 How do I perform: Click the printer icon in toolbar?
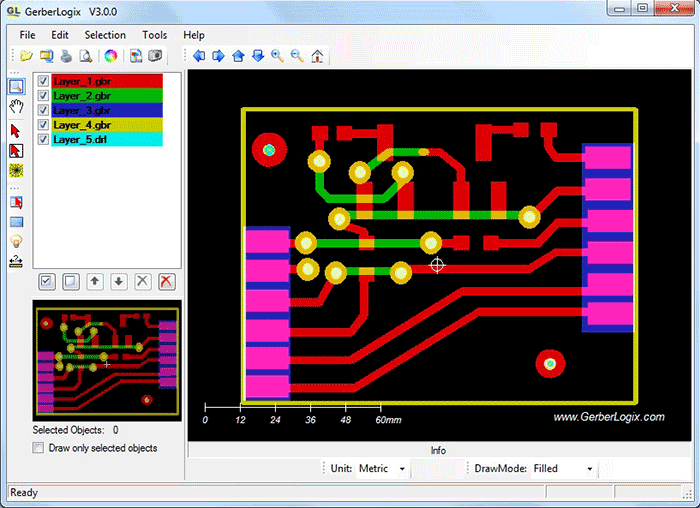coord(66,56)
